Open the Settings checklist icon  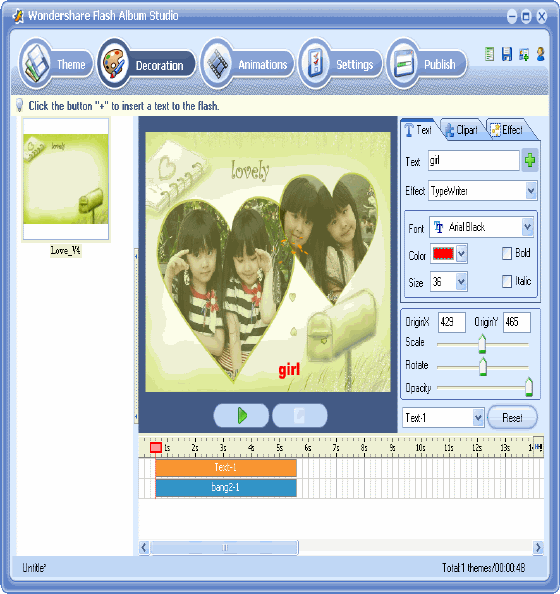click(315, 63)
